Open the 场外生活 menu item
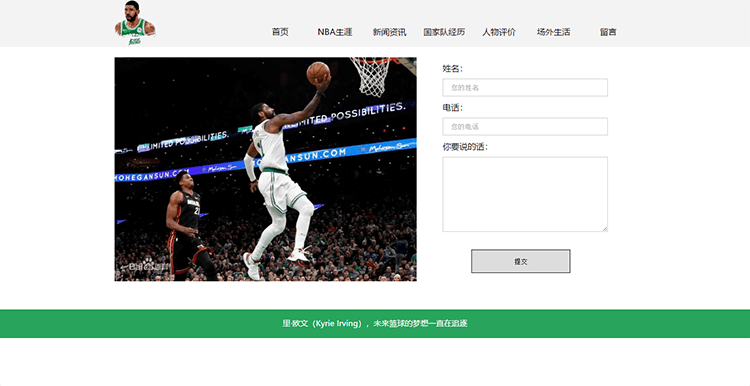This screenshot has width=750, height=386. point(553,32)
